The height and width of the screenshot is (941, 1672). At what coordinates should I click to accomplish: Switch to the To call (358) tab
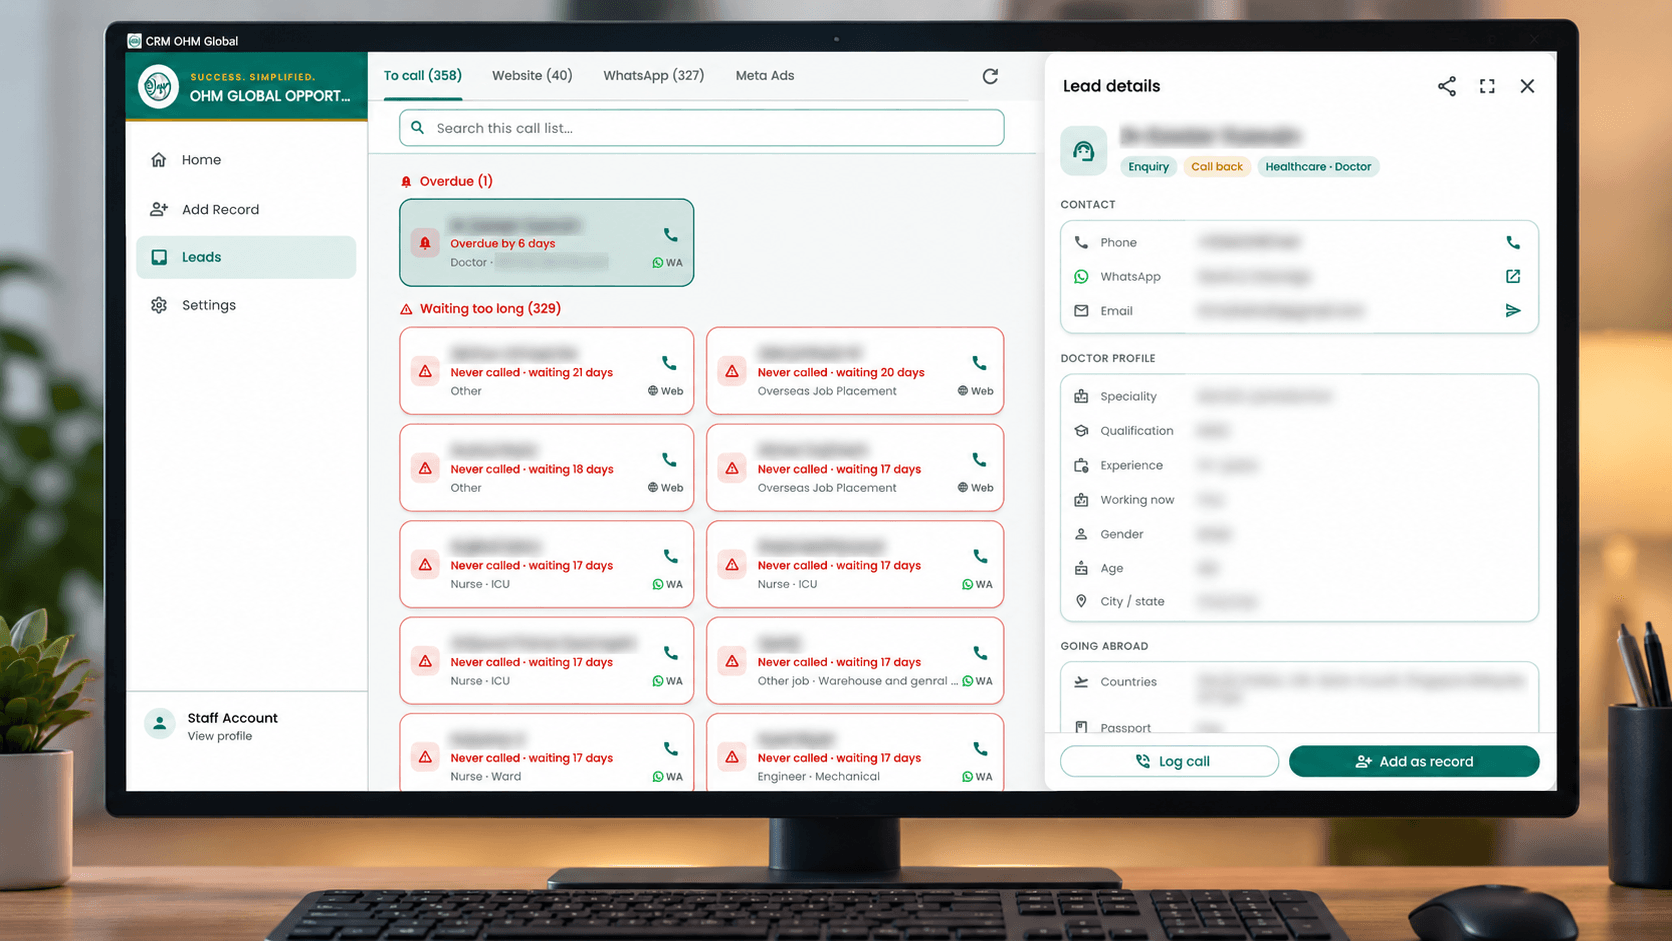(x=423, y=76)
